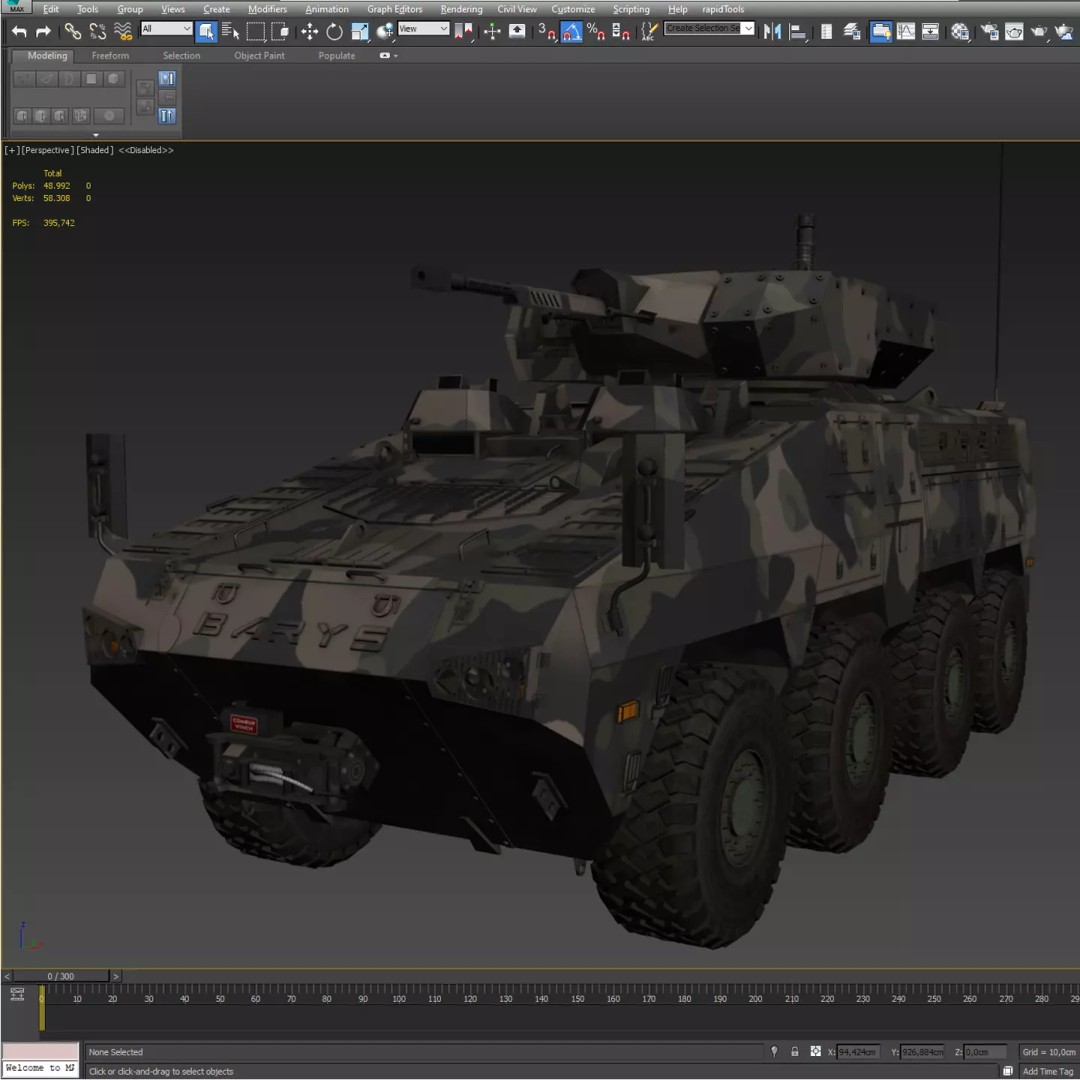Open the selection filter 'All' dropdown
This screenshot has width=1080, height=1080.
(x=166, y=29)
